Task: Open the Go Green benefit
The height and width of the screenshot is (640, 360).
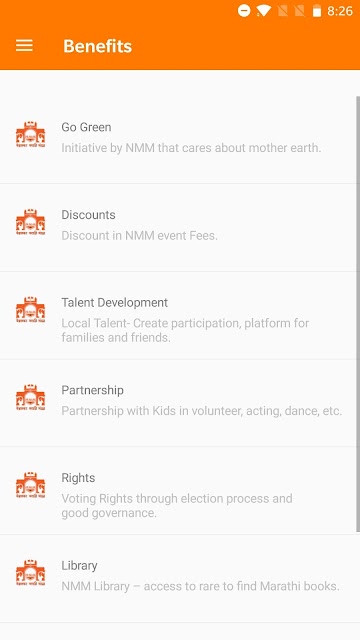Action: pyautogui.click(x=178, y=140)
